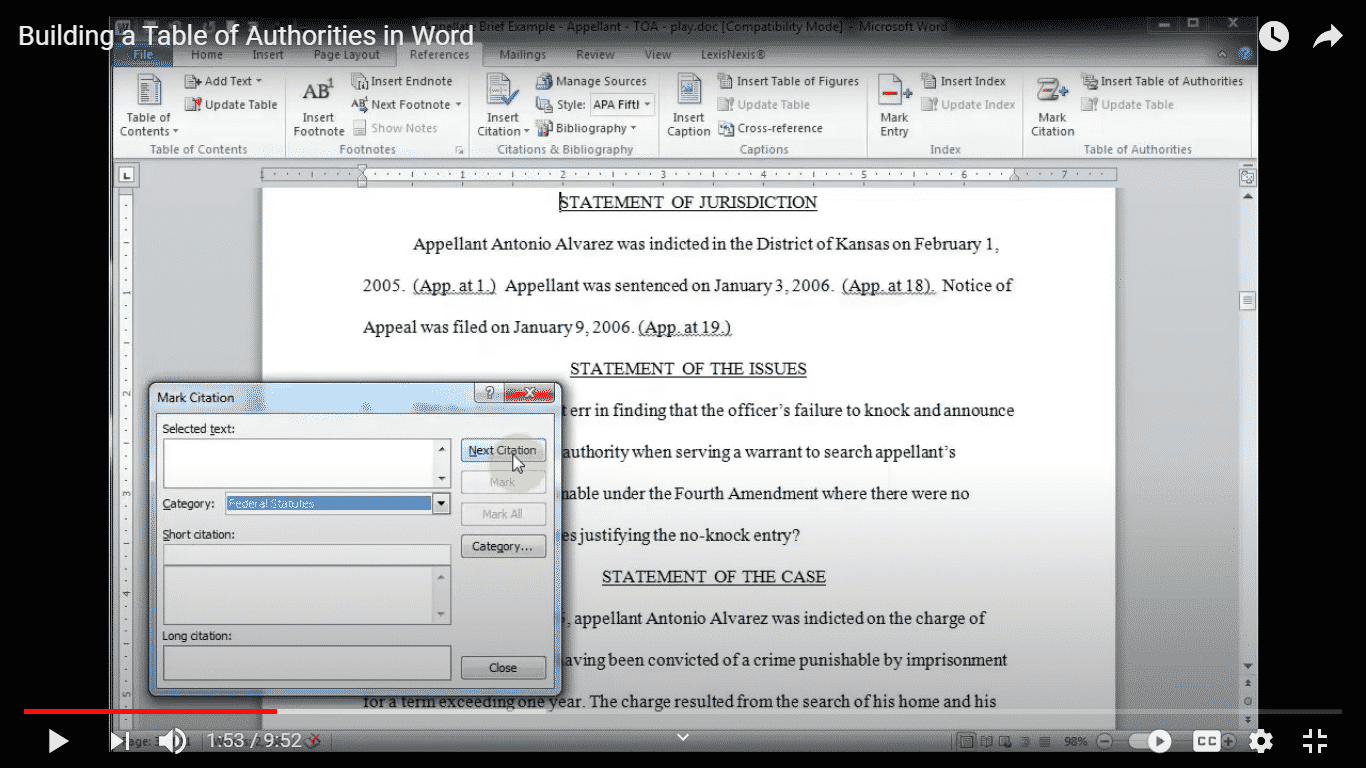Click the Category... button

(503, 547)
